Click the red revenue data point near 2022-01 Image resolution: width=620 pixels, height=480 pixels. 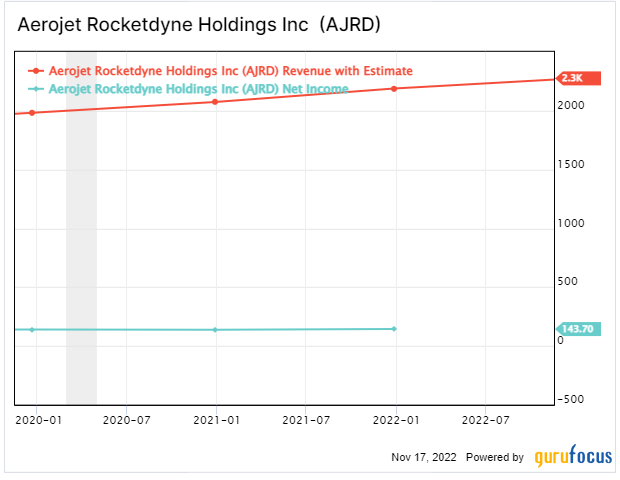point(394,89)
